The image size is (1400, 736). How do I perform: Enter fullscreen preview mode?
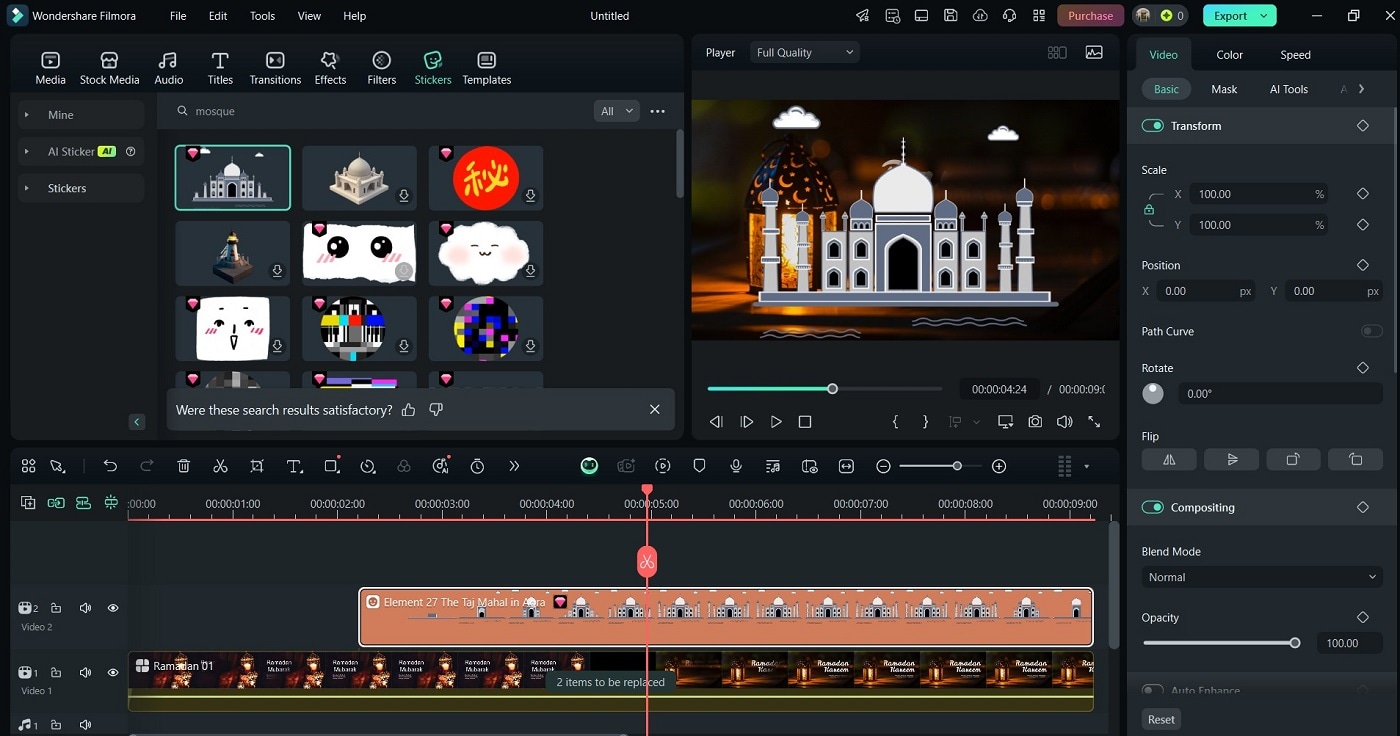tap(1094, 422)
